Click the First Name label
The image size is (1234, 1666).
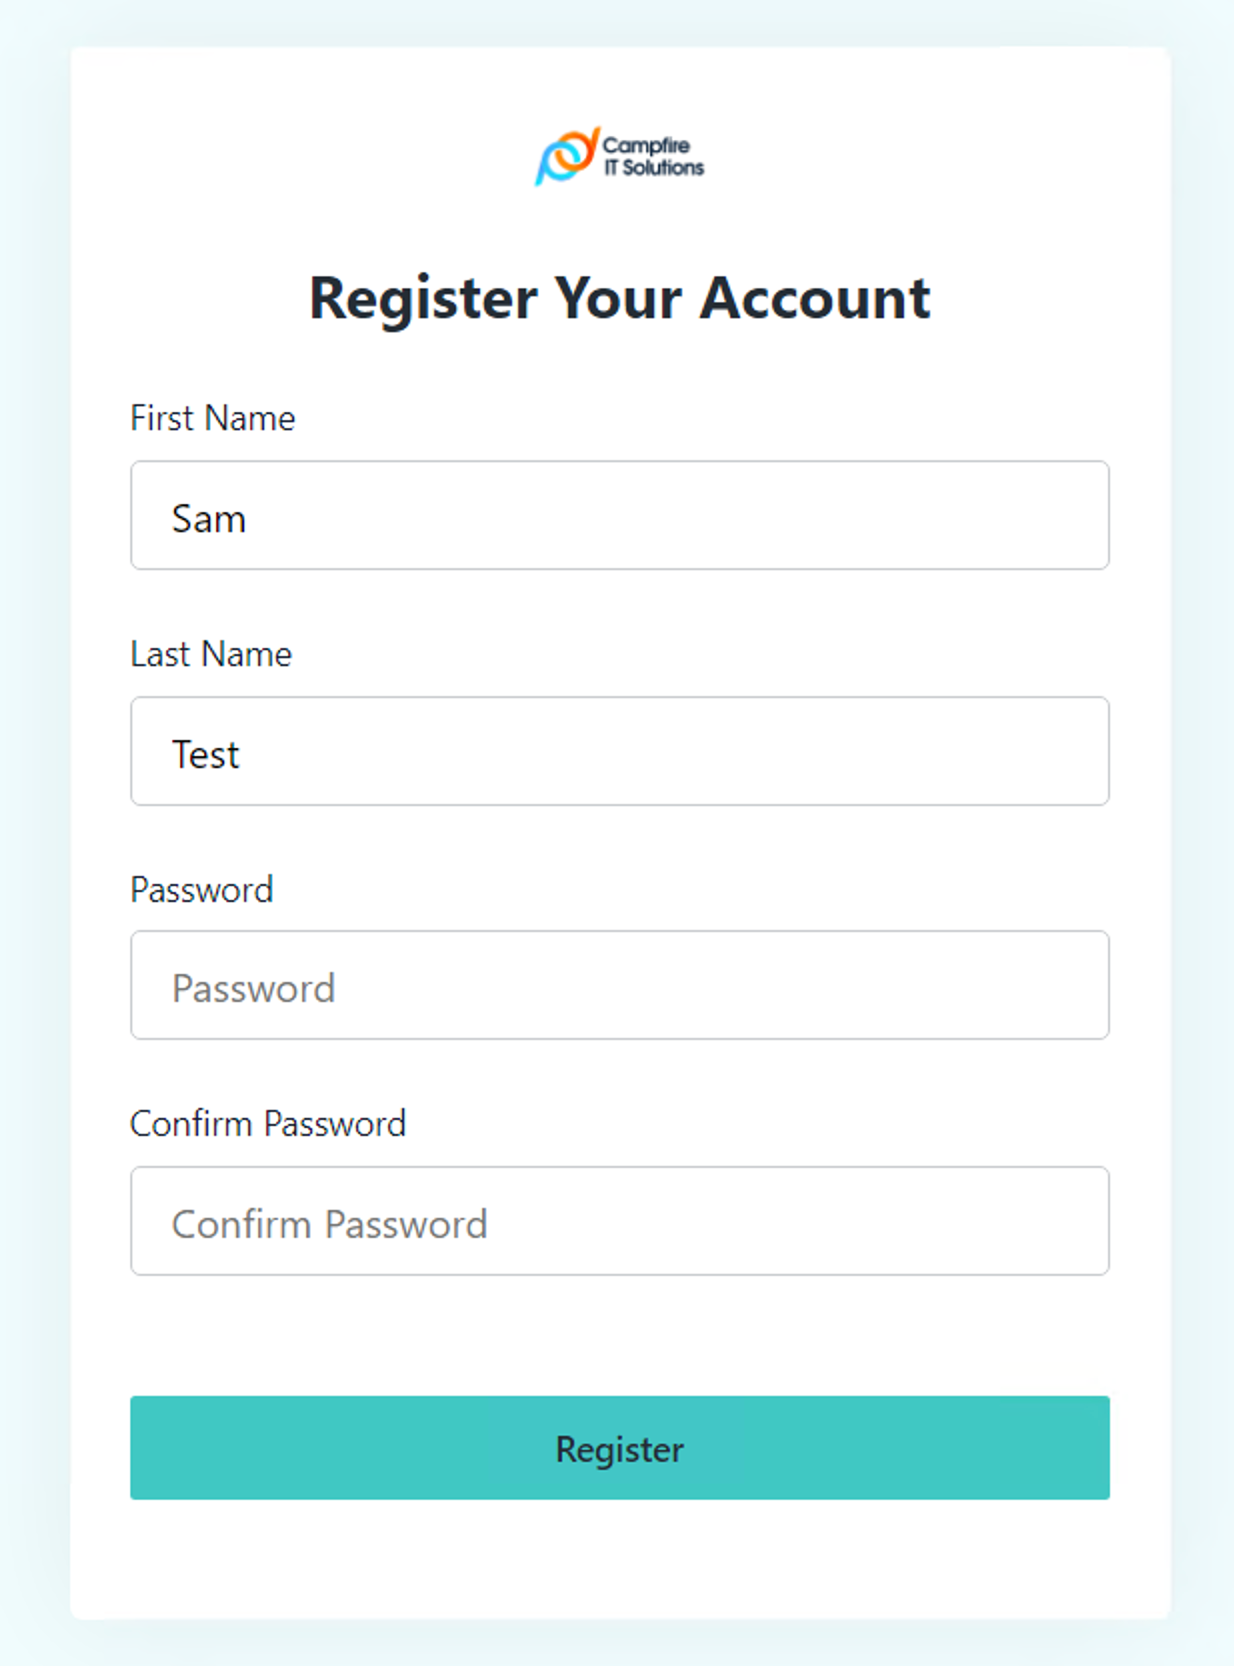(212, 418)
